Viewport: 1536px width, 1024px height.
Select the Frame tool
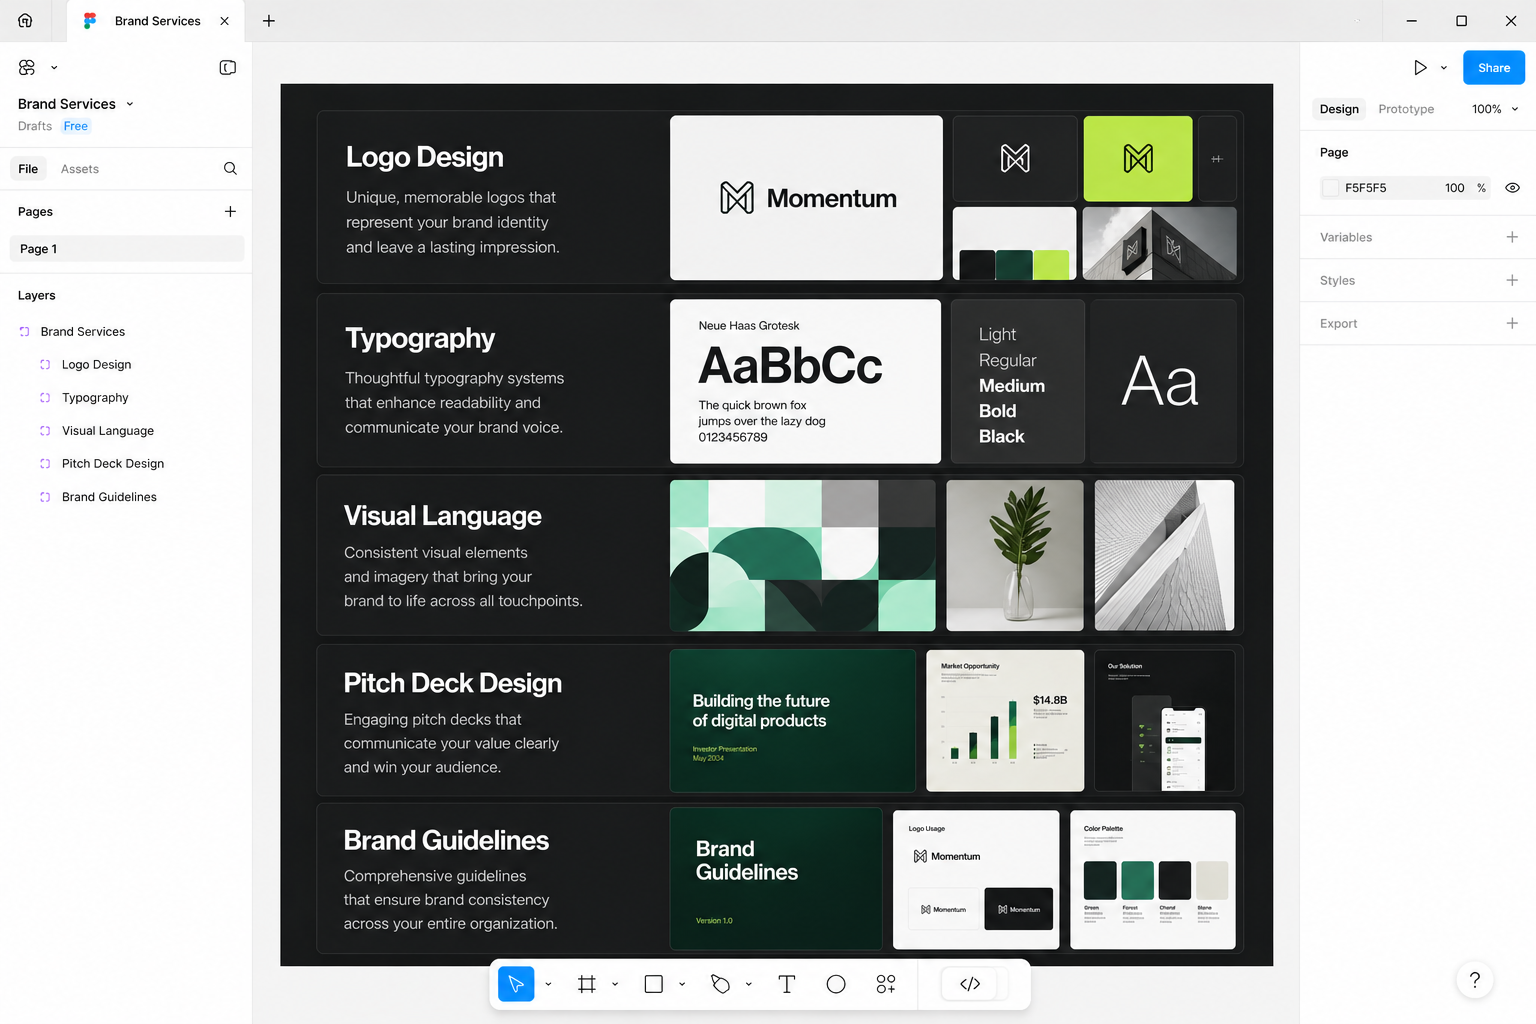pos(587,984)
